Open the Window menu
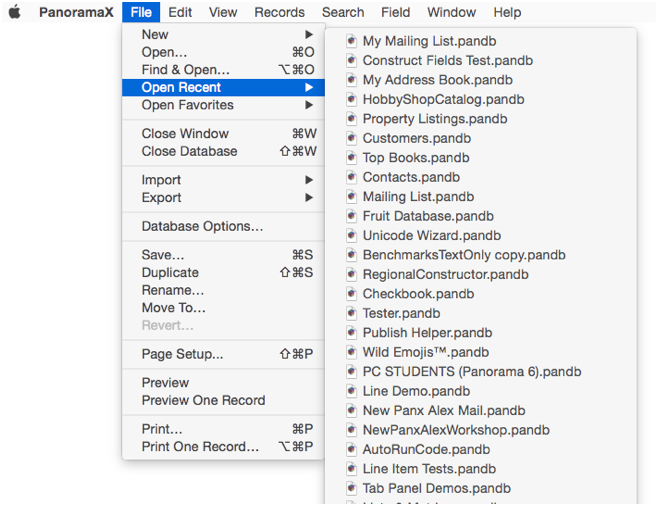Screen dimensions: 658x506 [452, 12]
